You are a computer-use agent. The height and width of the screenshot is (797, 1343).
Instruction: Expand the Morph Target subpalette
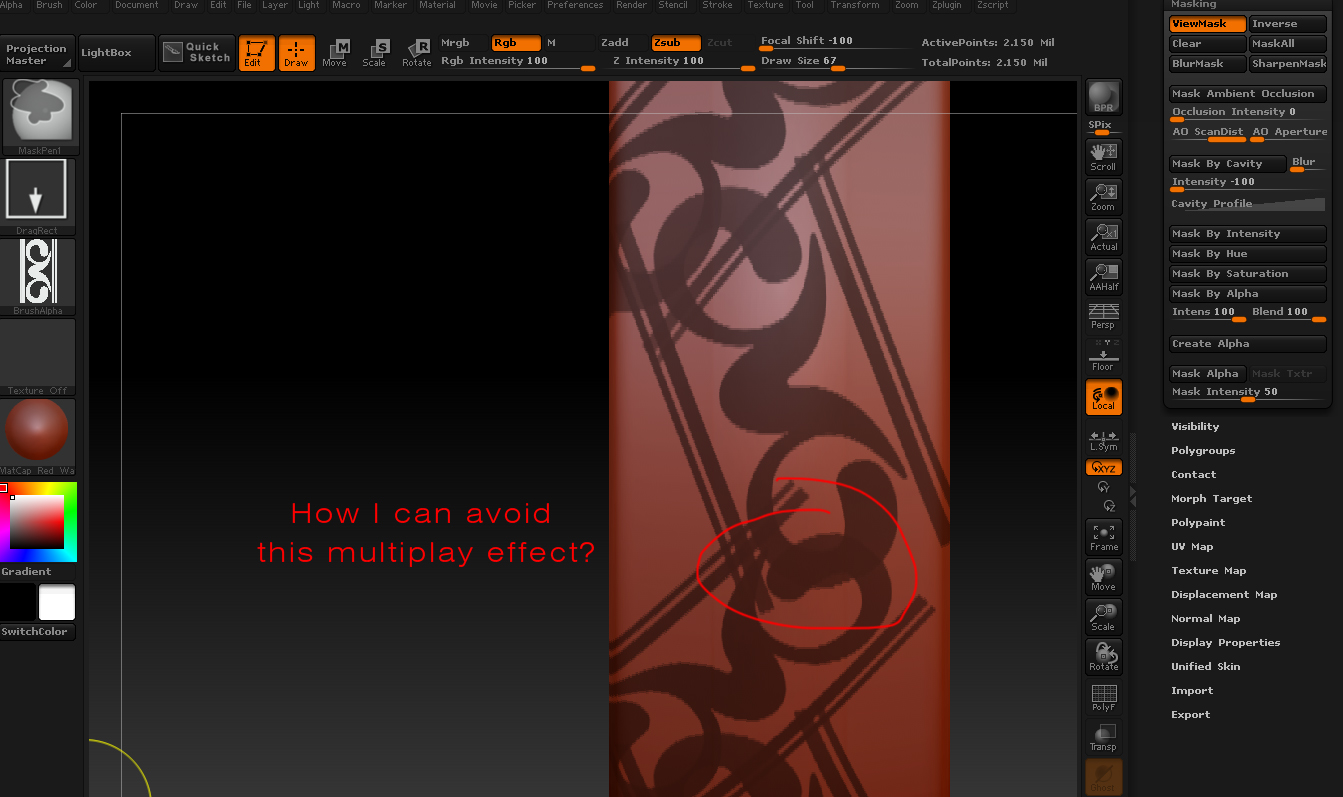coord(1211,499)
